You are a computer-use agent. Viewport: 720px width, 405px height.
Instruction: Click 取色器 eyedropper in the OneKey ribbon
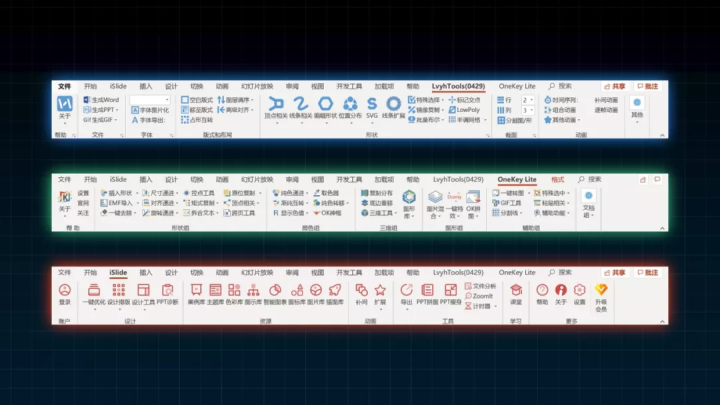click(326, 193)
